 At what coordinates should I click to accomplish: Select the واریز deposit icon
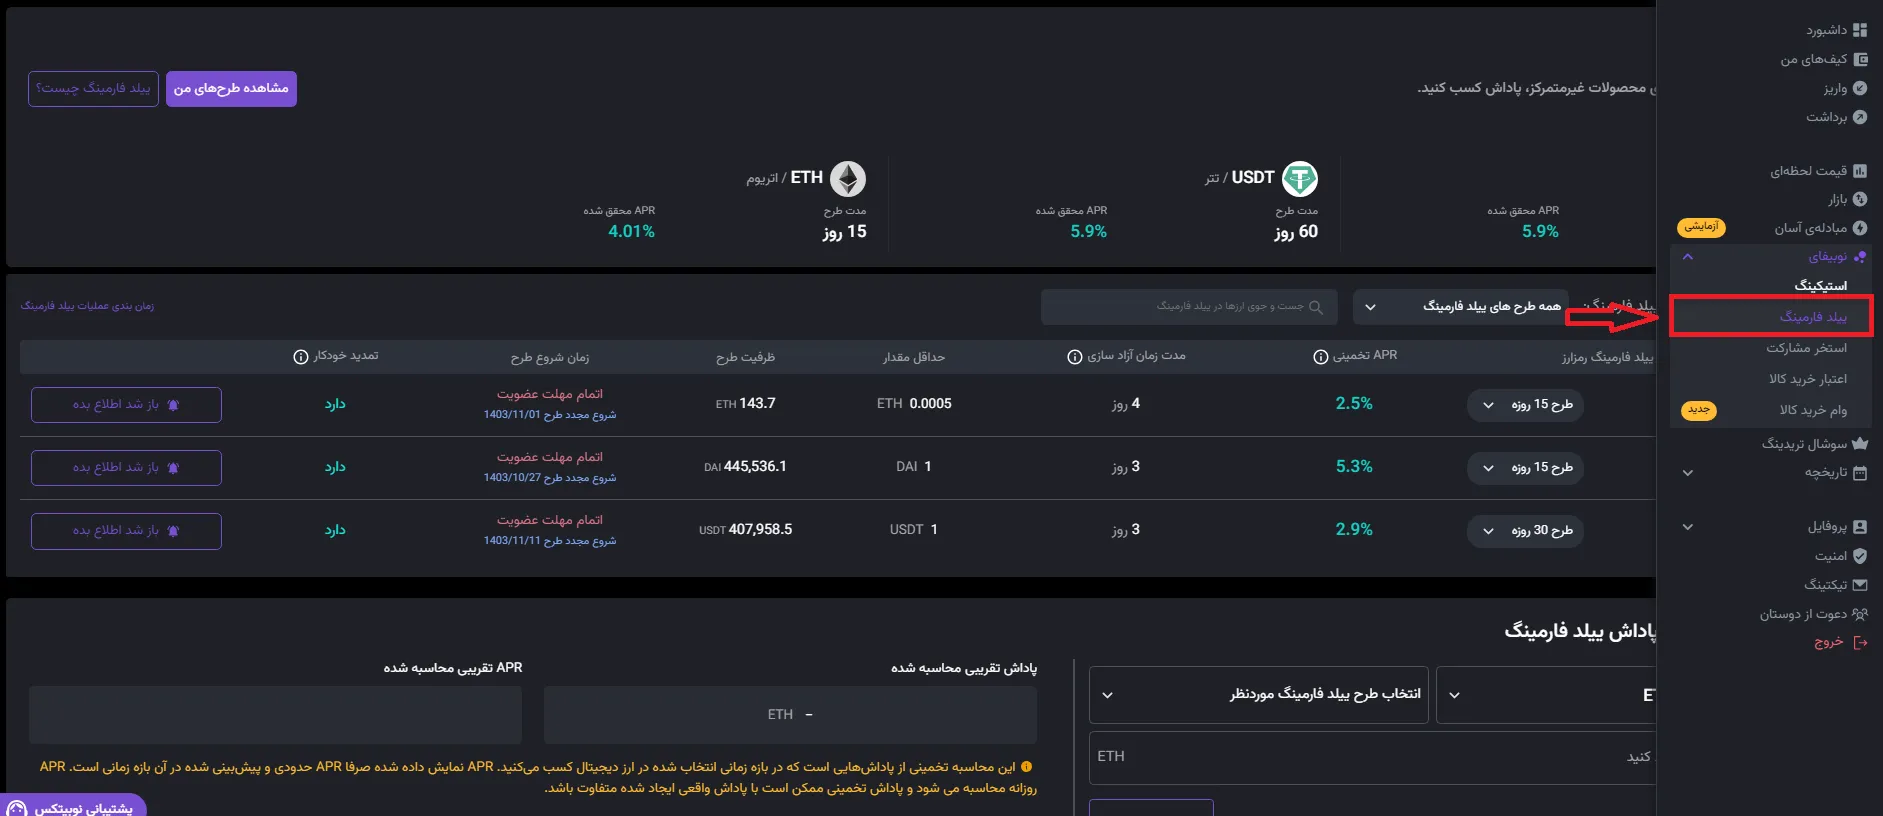pyautogui.click(x=1860, y=88)
